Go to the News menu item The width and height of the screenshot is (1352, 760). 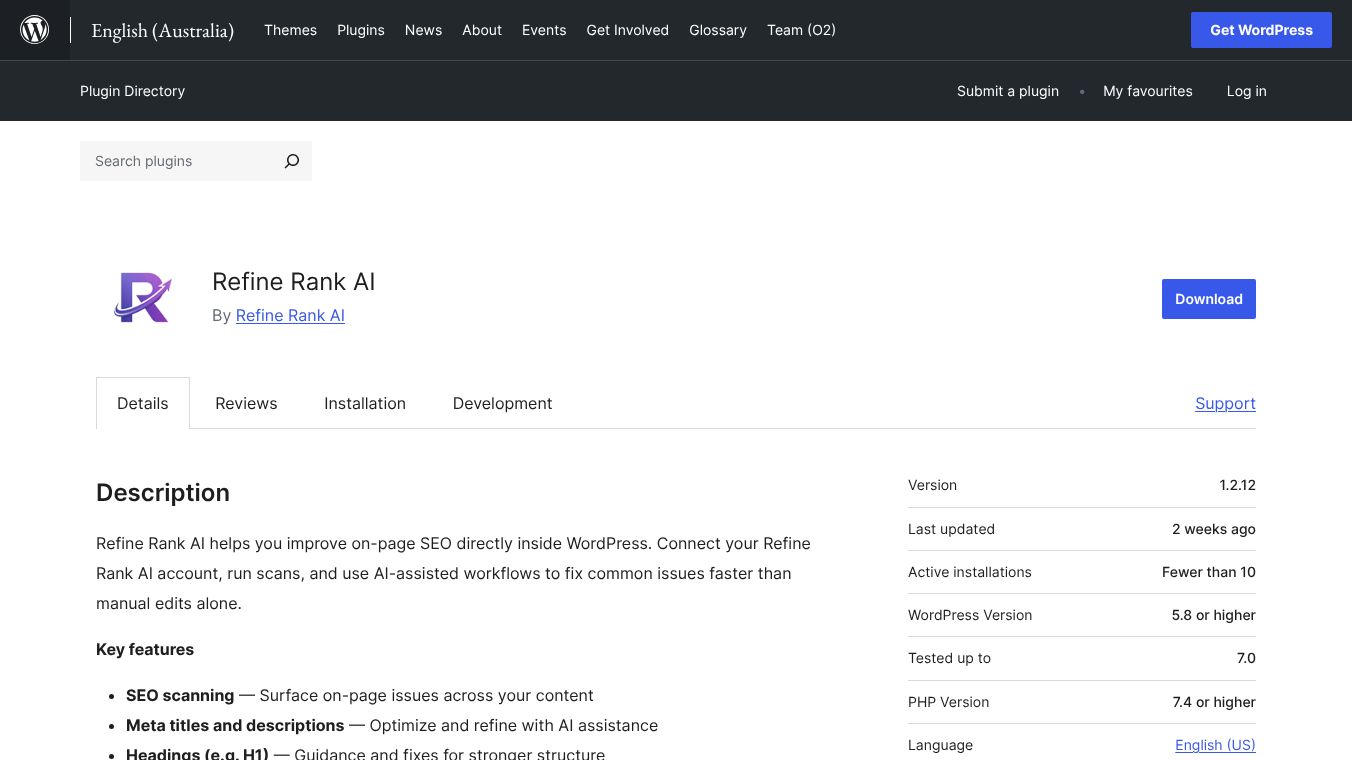423,30
